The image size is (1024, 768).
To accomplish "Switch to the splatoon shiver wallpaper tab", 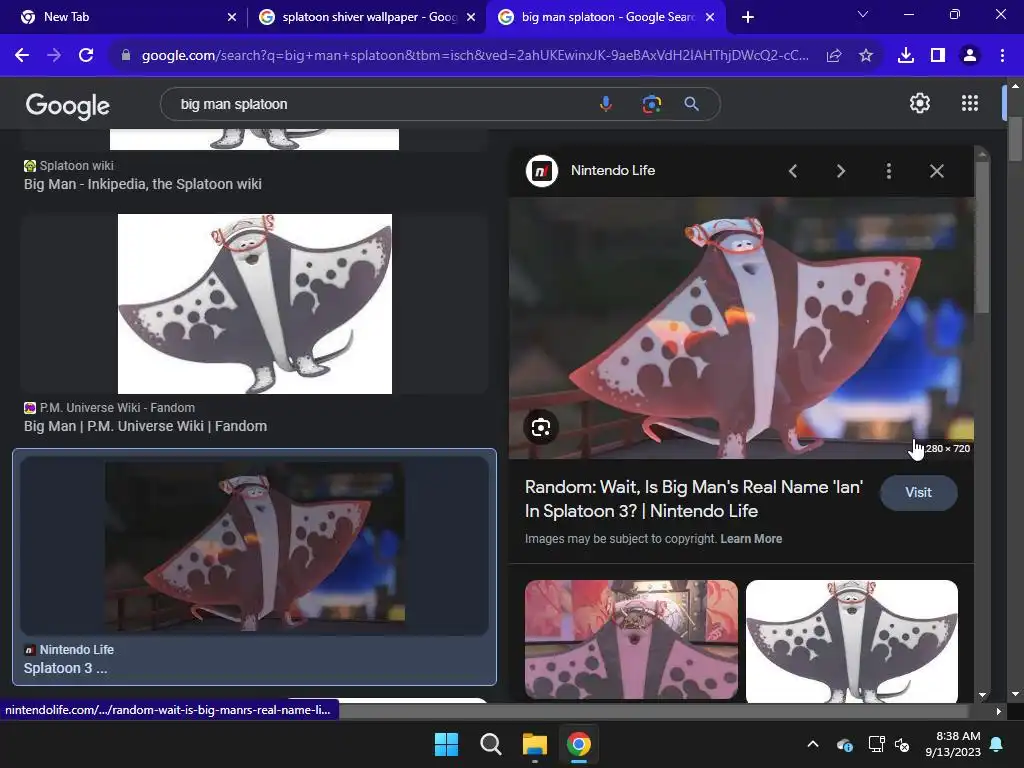I will tap(369, 17).
